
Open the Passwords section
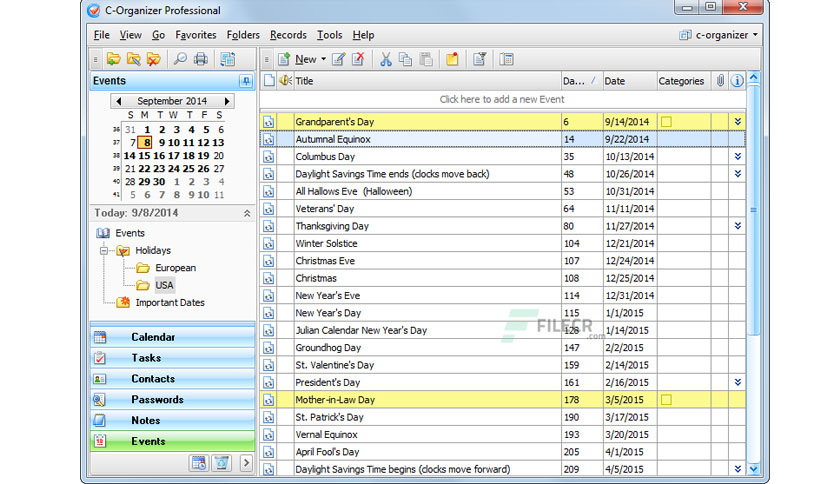click(x=172, y=399)
